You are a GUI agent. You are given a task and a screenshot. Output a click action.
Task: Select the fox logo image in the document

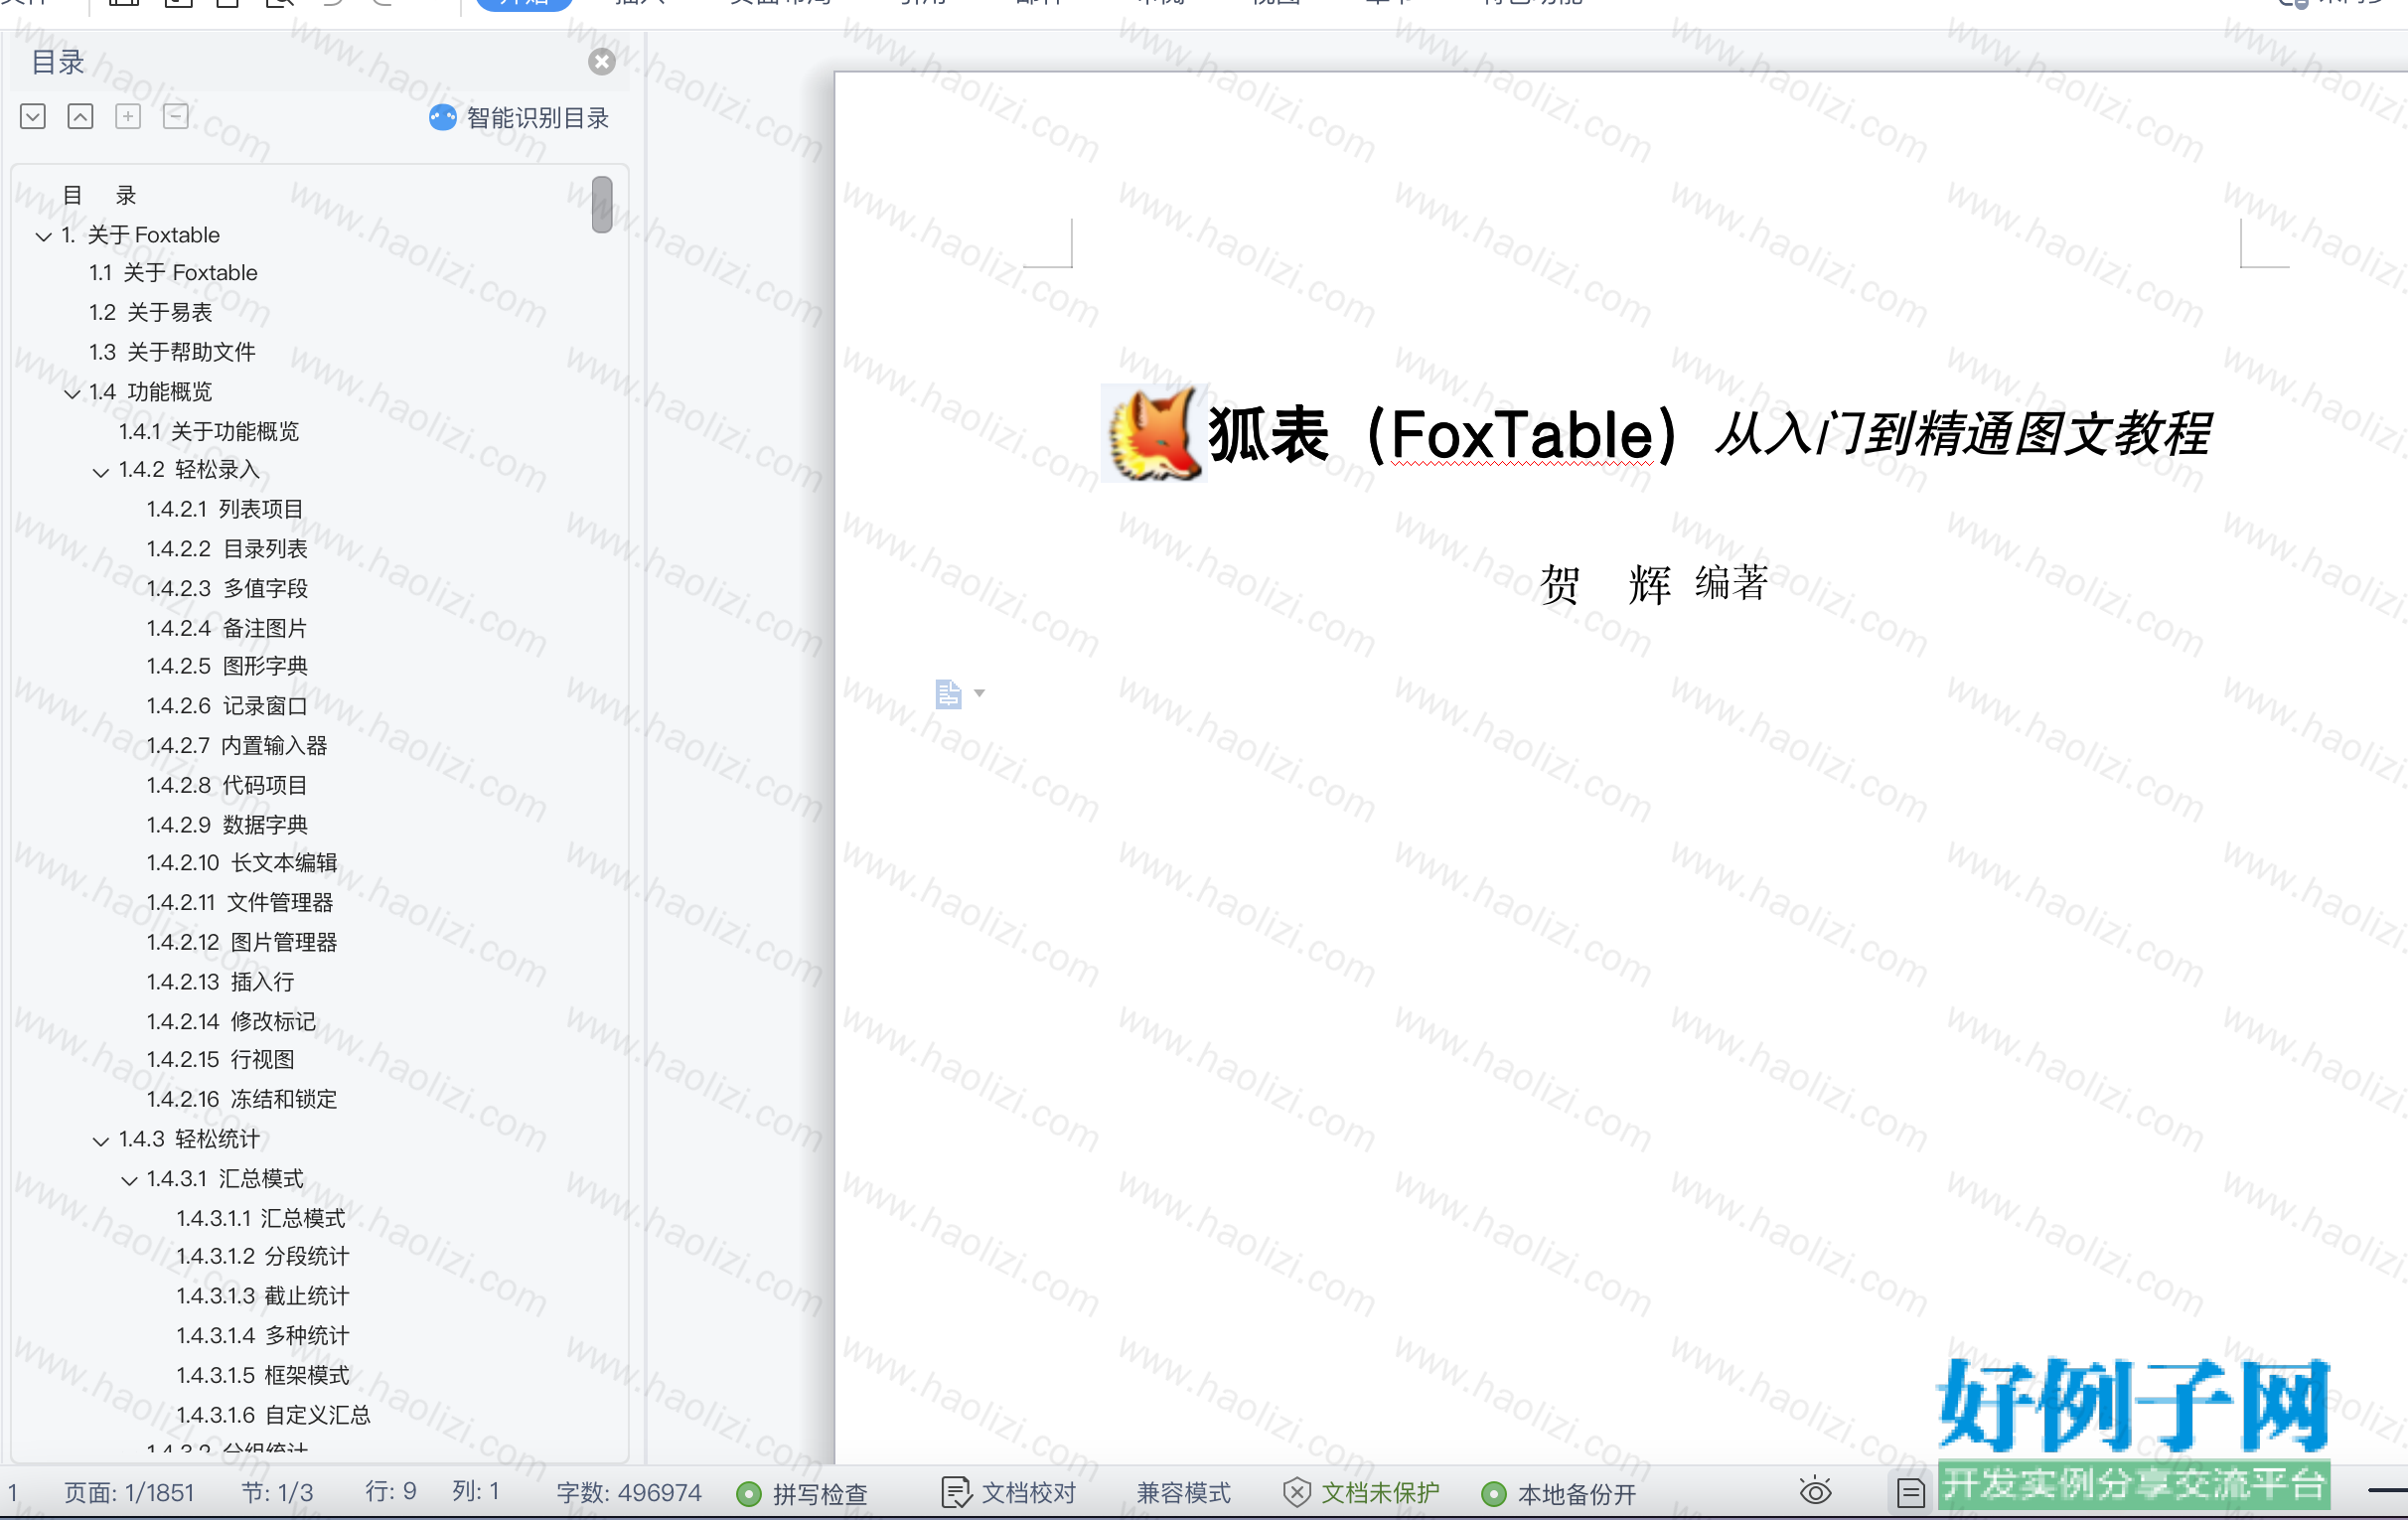pos(1154,433)
